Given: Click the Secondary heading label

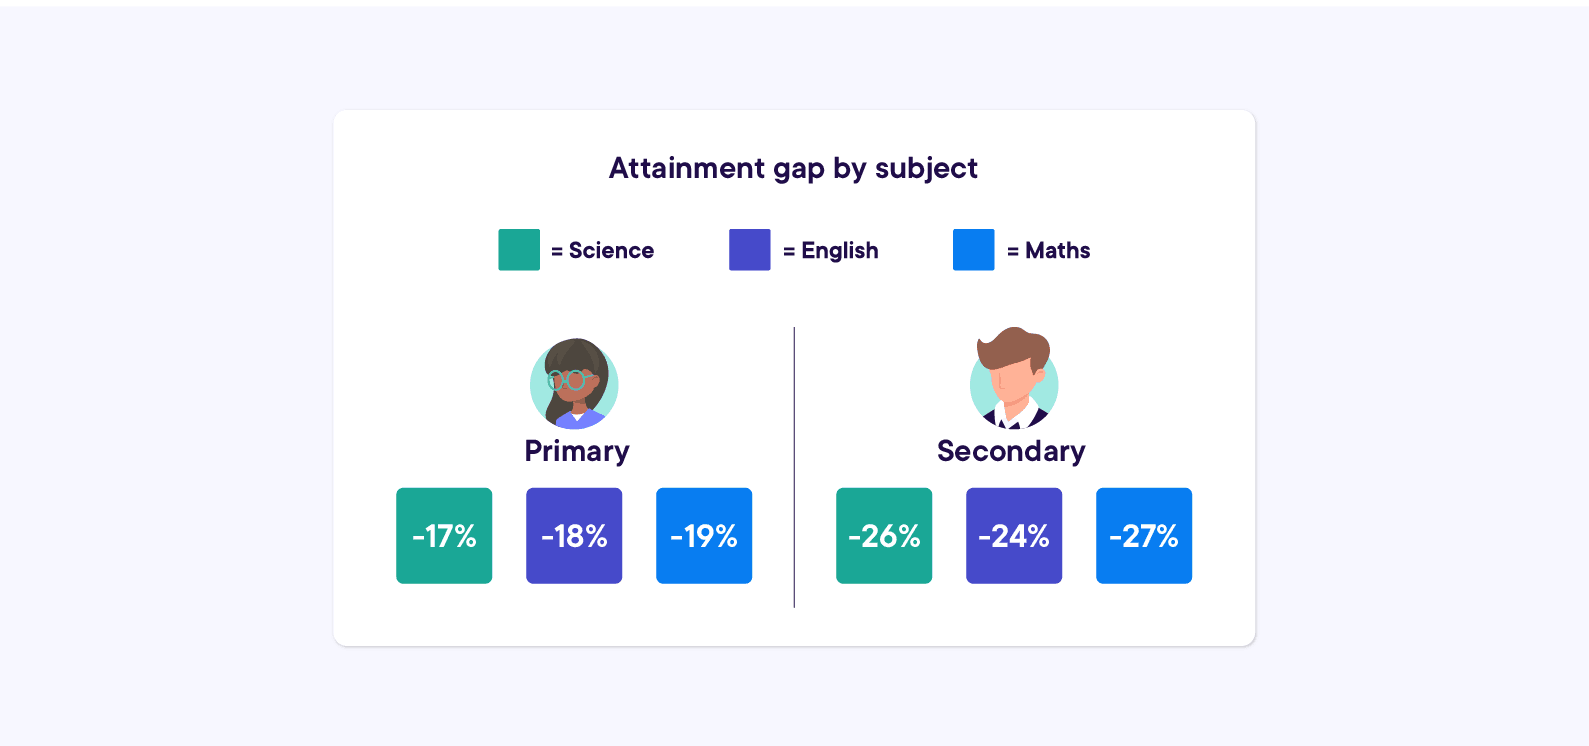Looking at the screenshot, I should click(x=1011, y=452).
